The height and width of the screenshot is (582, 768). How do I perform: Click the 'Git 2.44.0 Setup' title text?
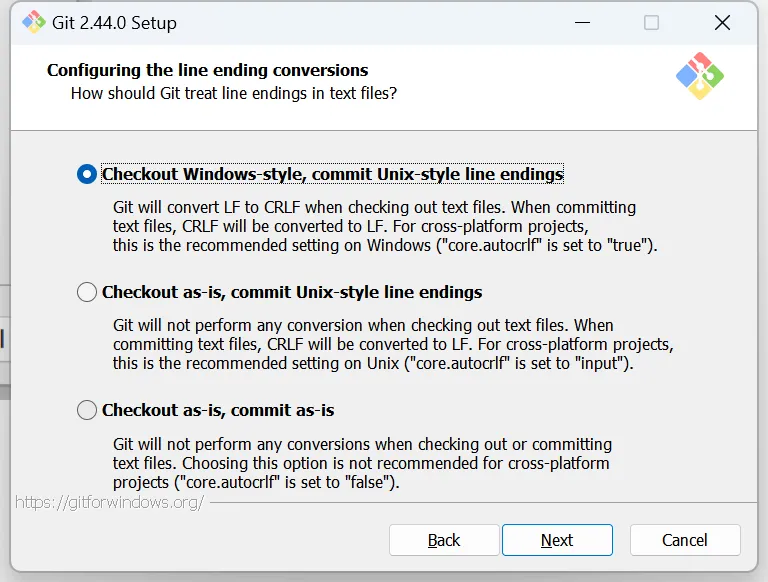[x=114, y=23]
